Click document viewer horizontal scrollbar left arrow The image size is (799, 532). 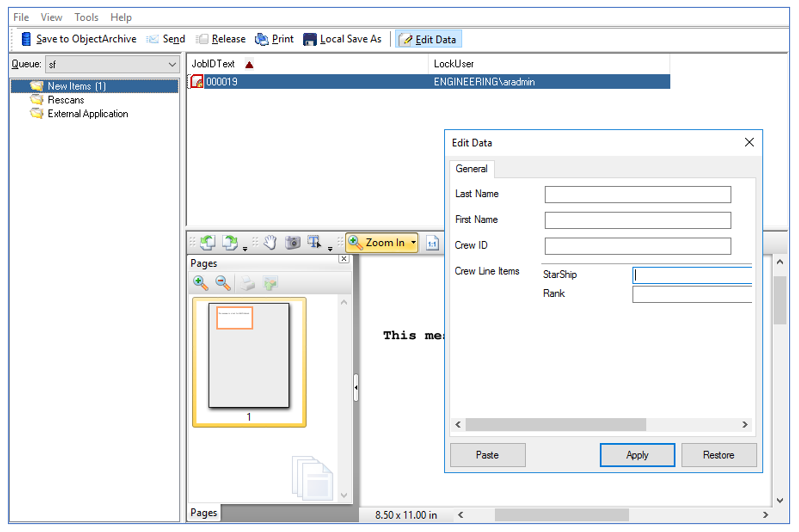(x=460, y=515)
